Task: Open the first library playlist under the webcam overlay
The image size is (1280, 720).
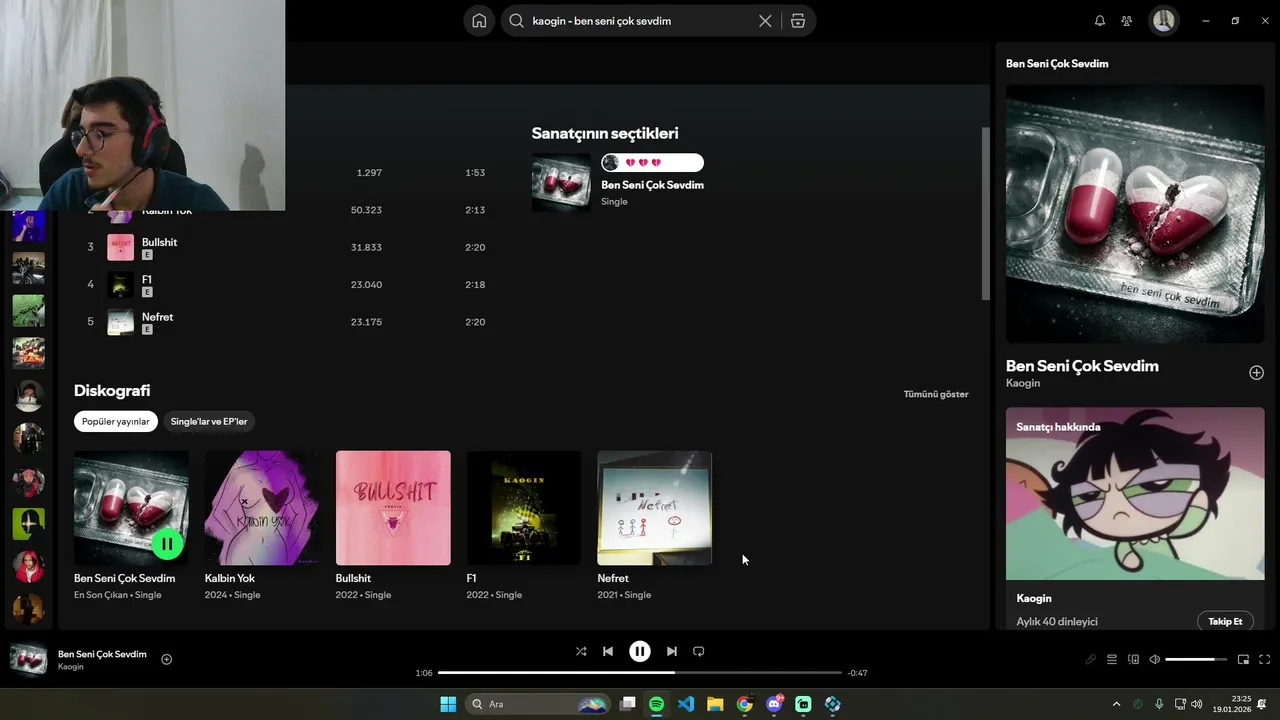Action: click(x=29, y=226)
